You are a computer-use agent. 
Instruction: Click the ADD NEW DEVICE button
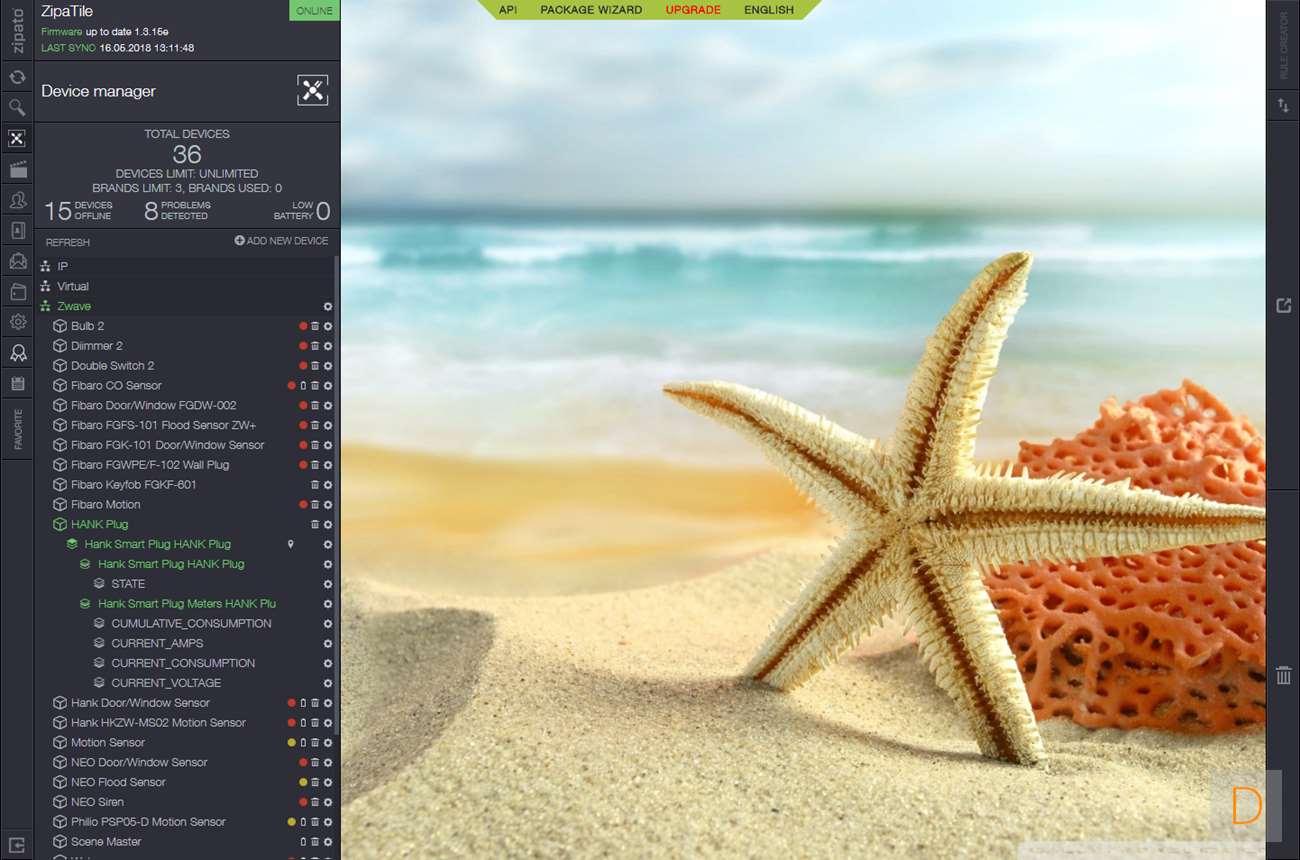(281, 241)
